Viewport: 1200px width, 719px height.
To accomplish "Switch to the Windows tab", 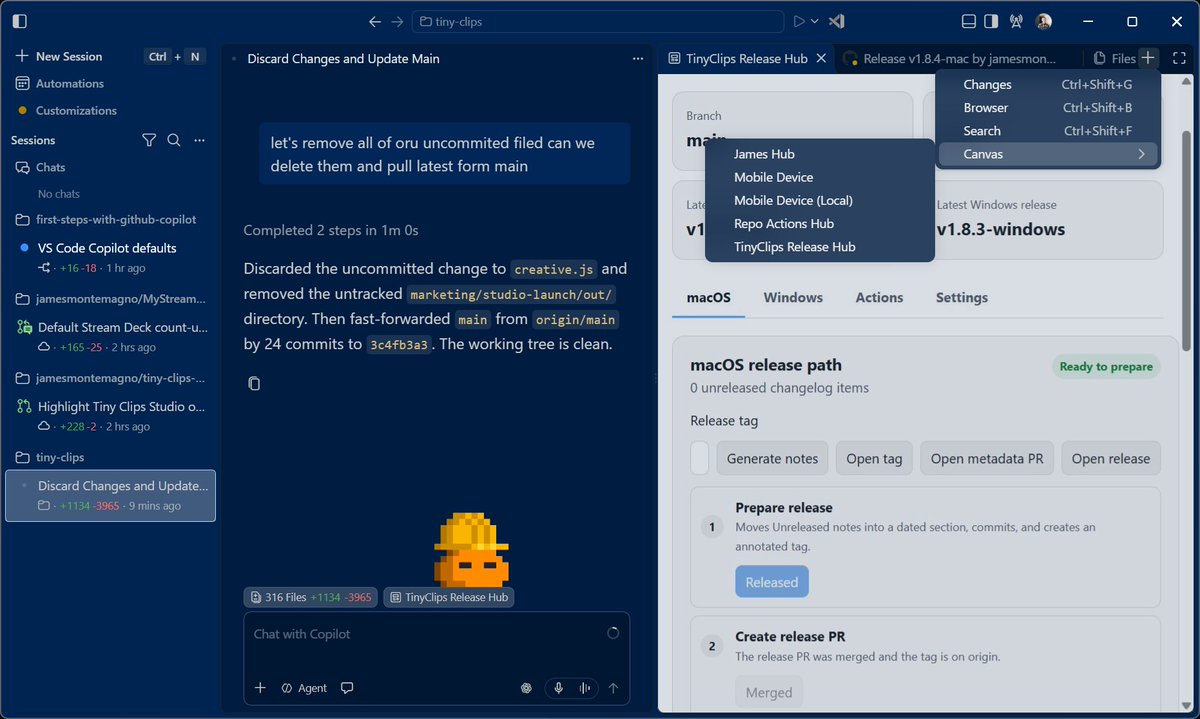I will (x=793, y=297).
